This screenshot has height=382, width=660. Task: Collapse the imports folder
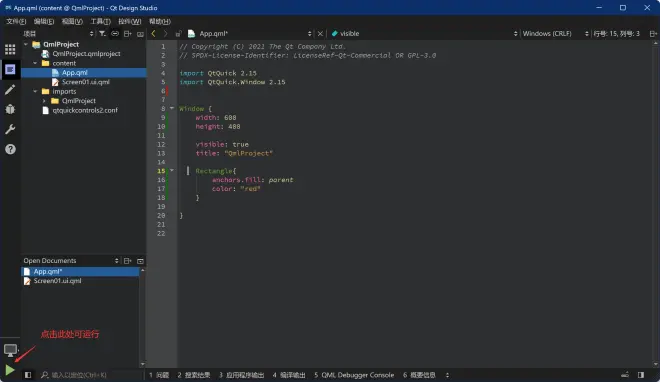[35, 91]
